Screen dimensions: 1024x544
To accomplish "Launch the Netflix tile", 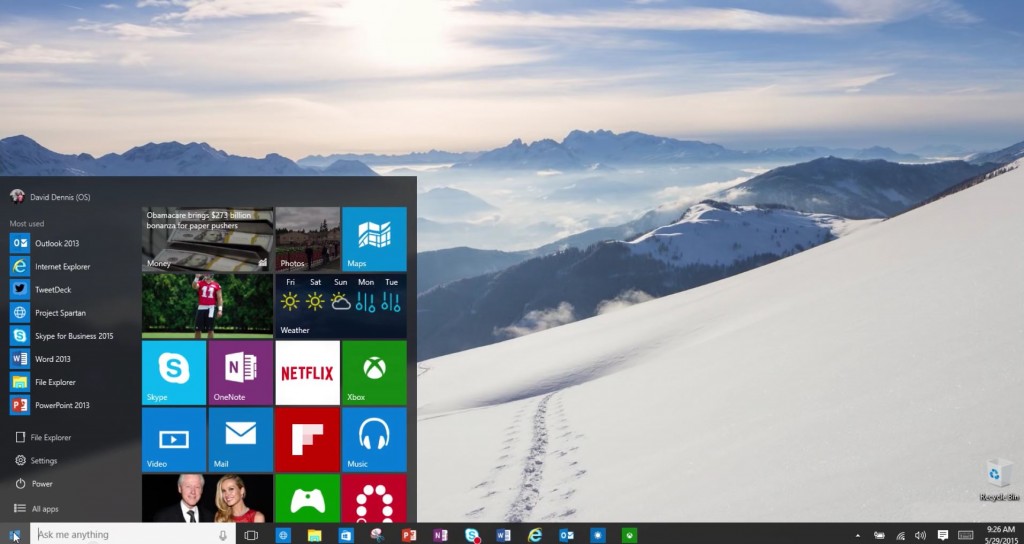I will tap(308, 372).
